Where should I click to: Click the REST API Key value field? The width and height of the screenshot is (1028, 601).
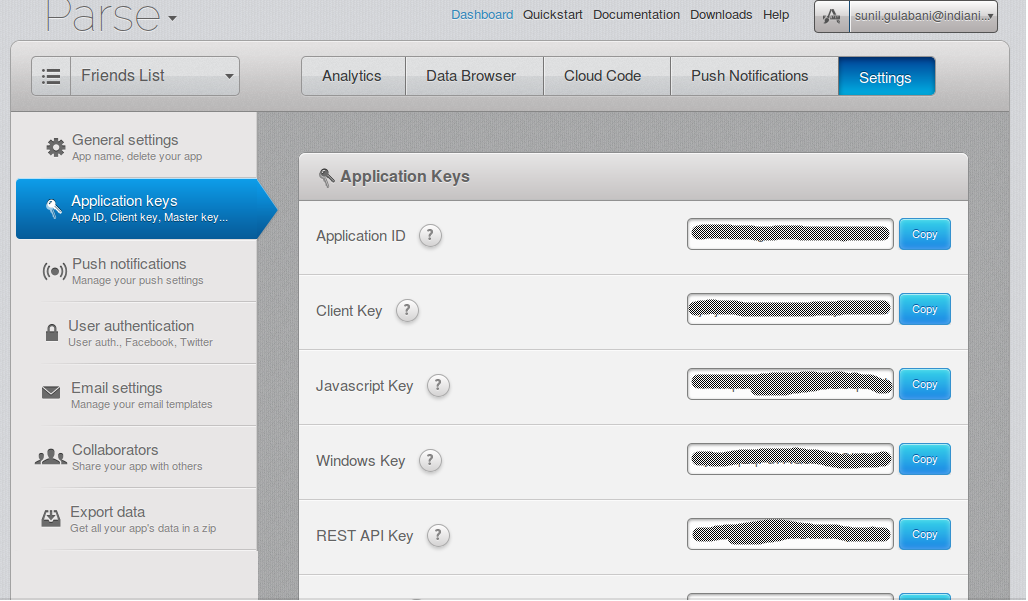click(790, 534)
